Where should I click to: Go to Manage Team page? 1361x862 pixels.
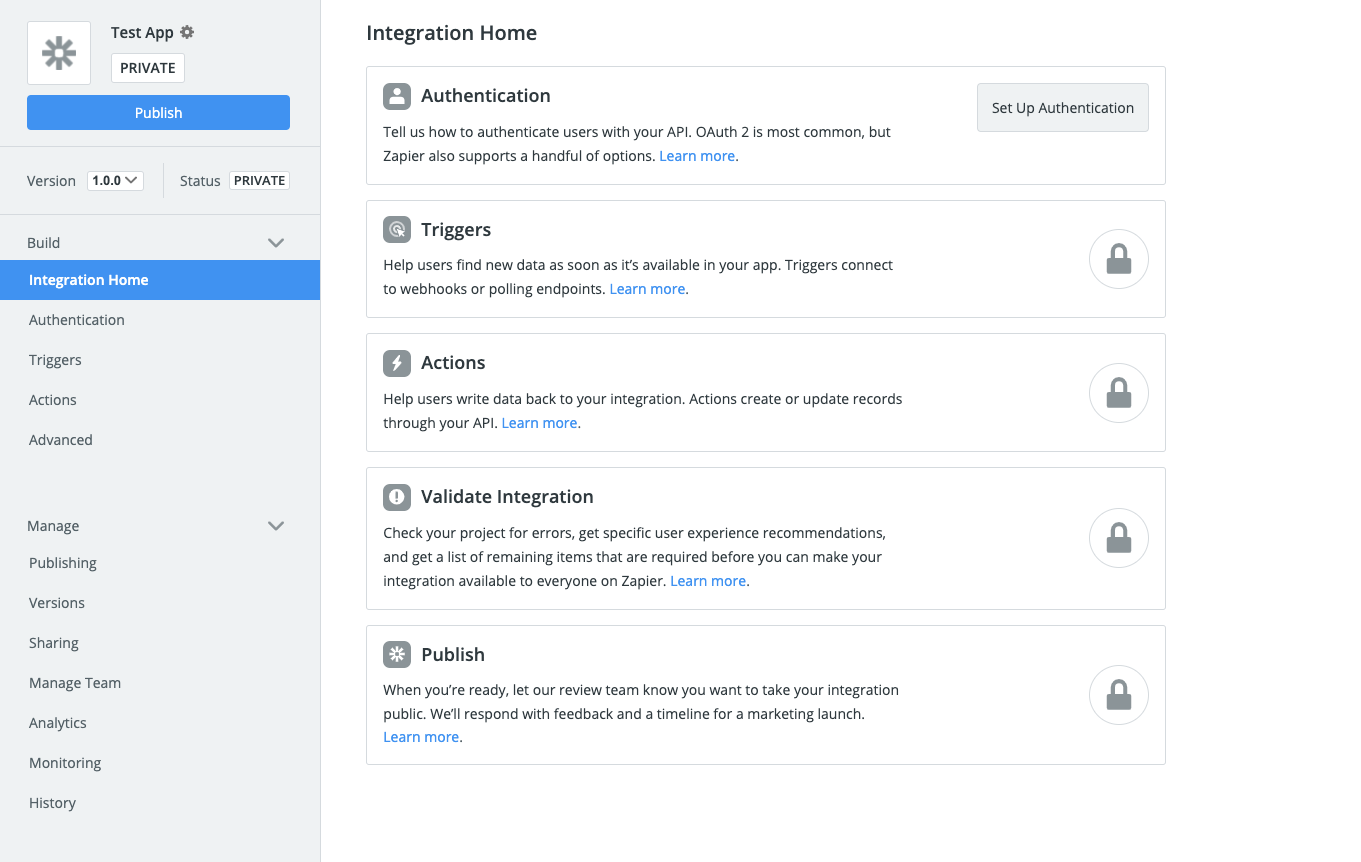75,683
